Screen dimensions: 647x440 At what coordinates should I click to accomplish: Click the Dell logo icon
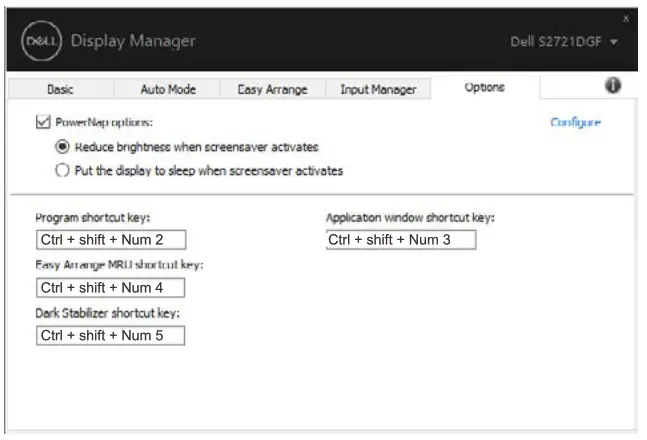tap(41, 41)
